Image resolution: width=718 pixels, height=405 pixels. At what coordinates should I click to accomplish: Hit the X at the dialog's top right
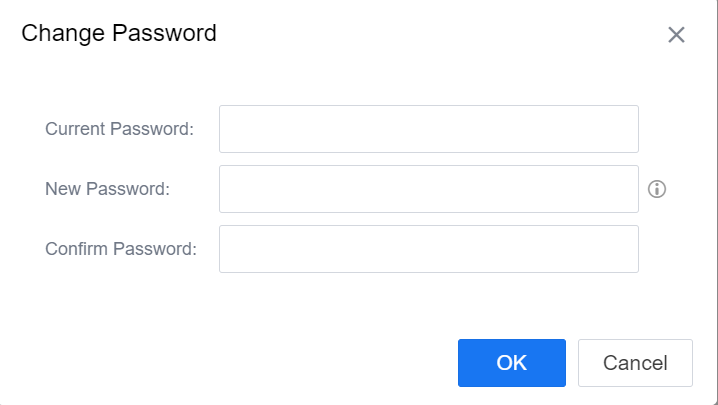(676, 35)
